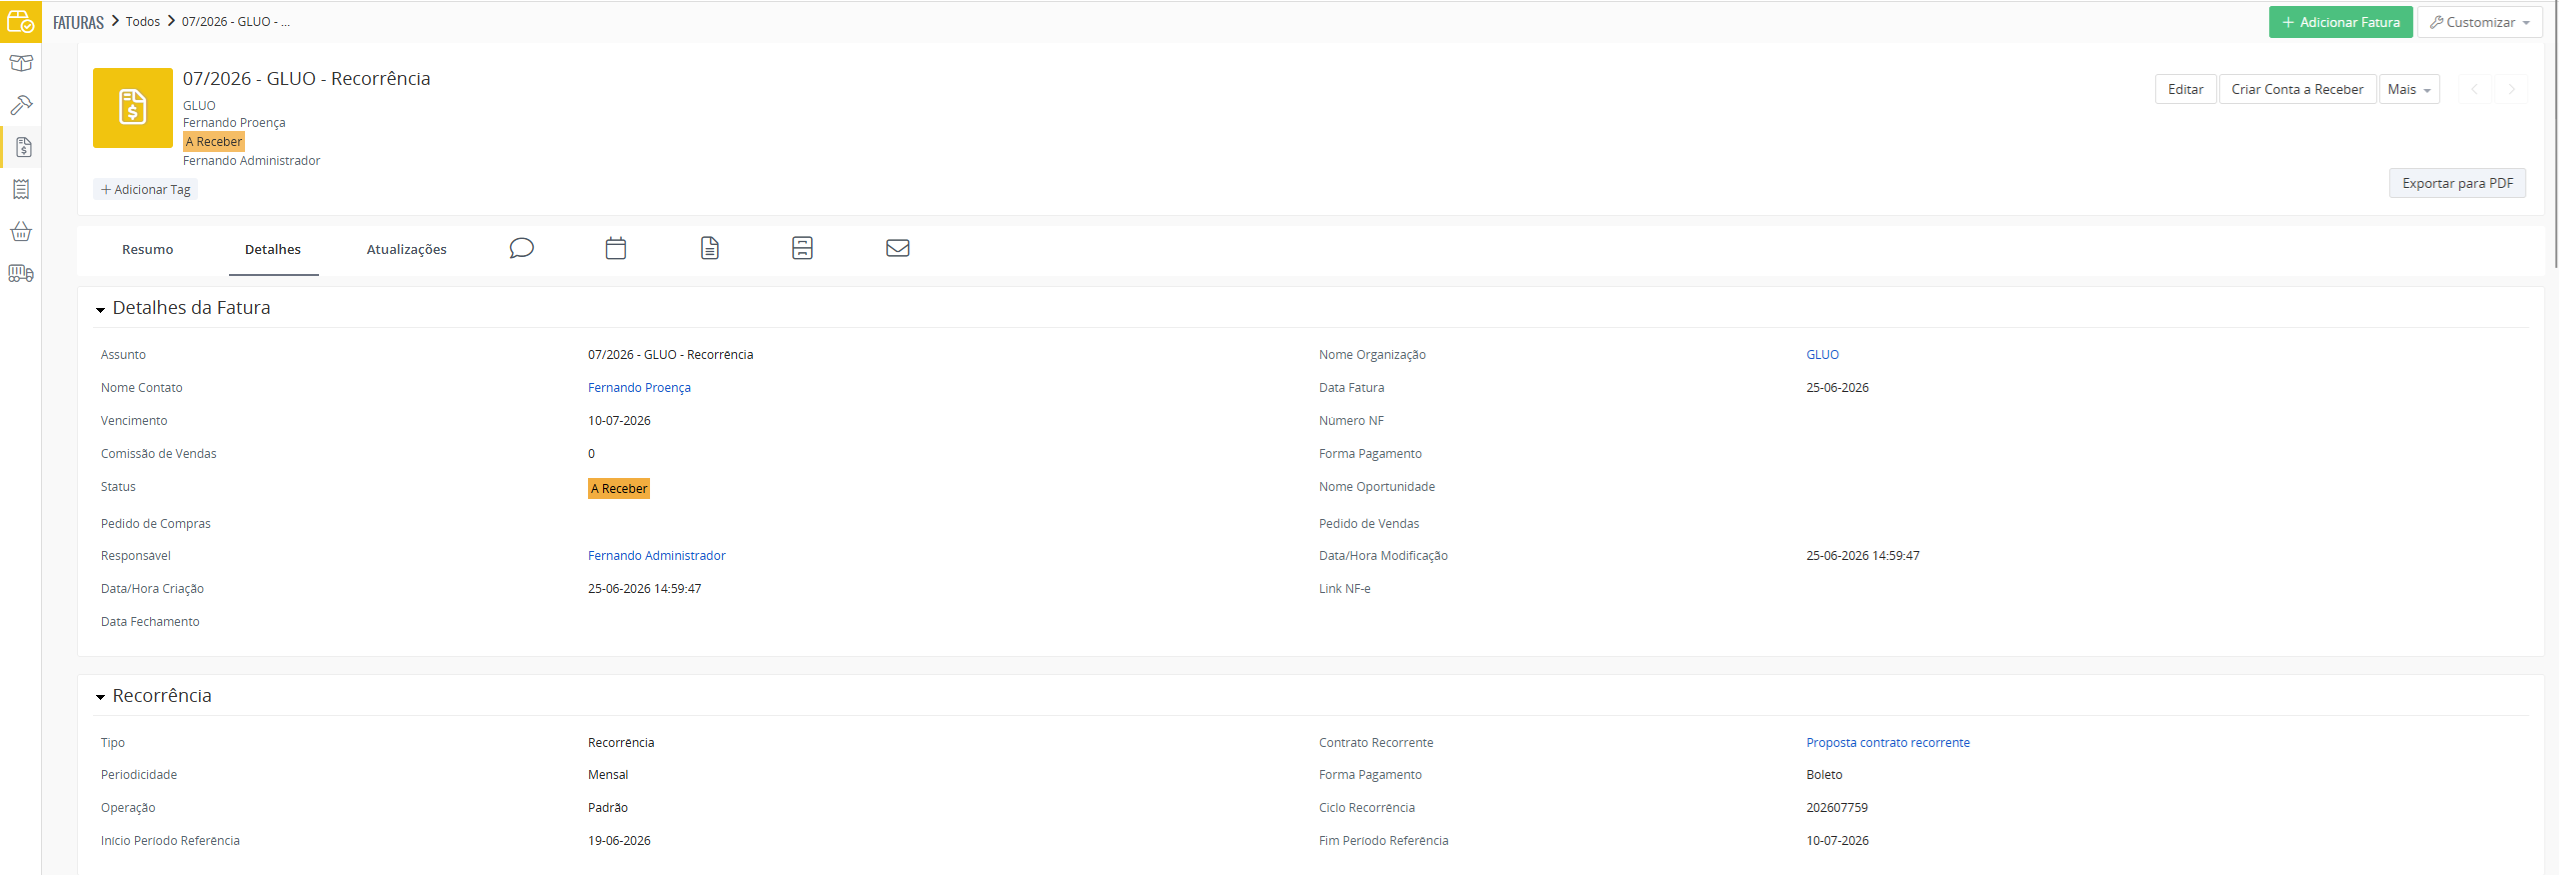Open the shopping basket icon in sidebar
The width and height of the screenshot is (2559, 875).
(x=21, y=231)
